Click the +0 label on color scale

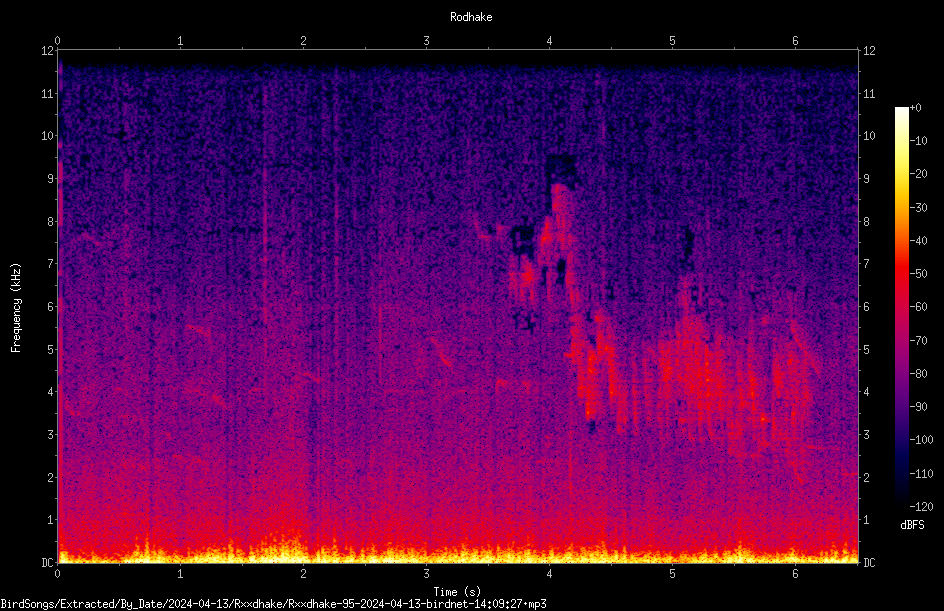pos(915,108)
